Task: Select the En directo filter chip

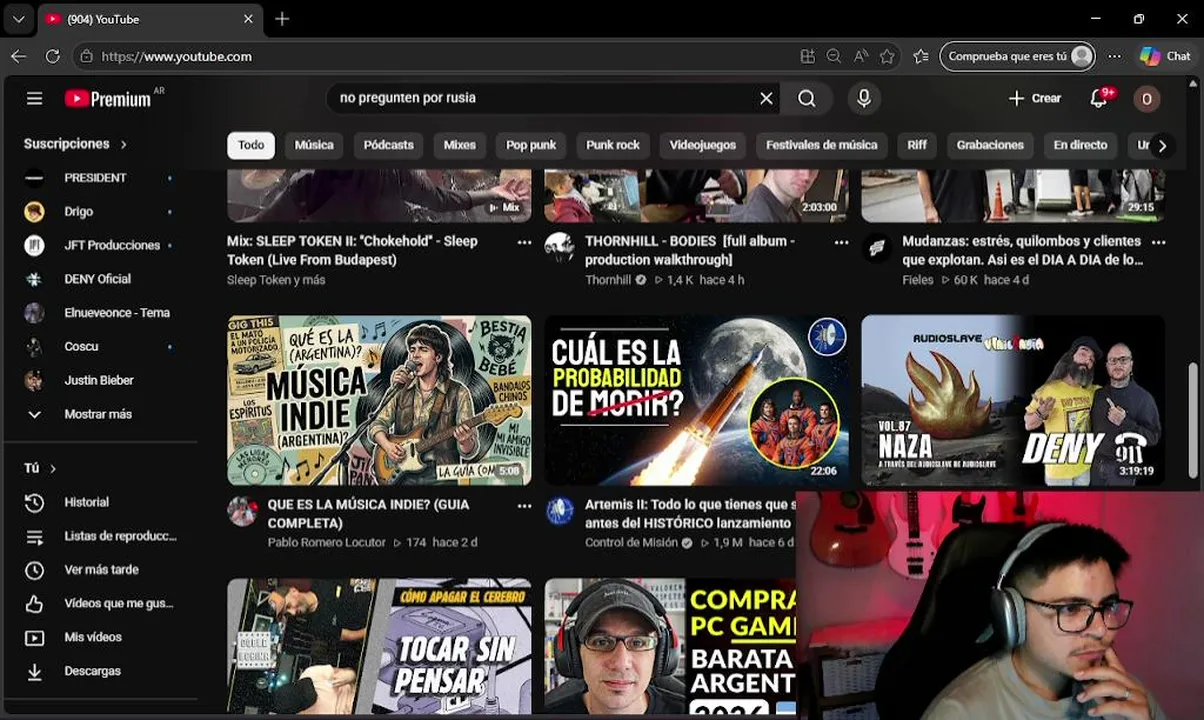Action: click(x=1080, y=145)
